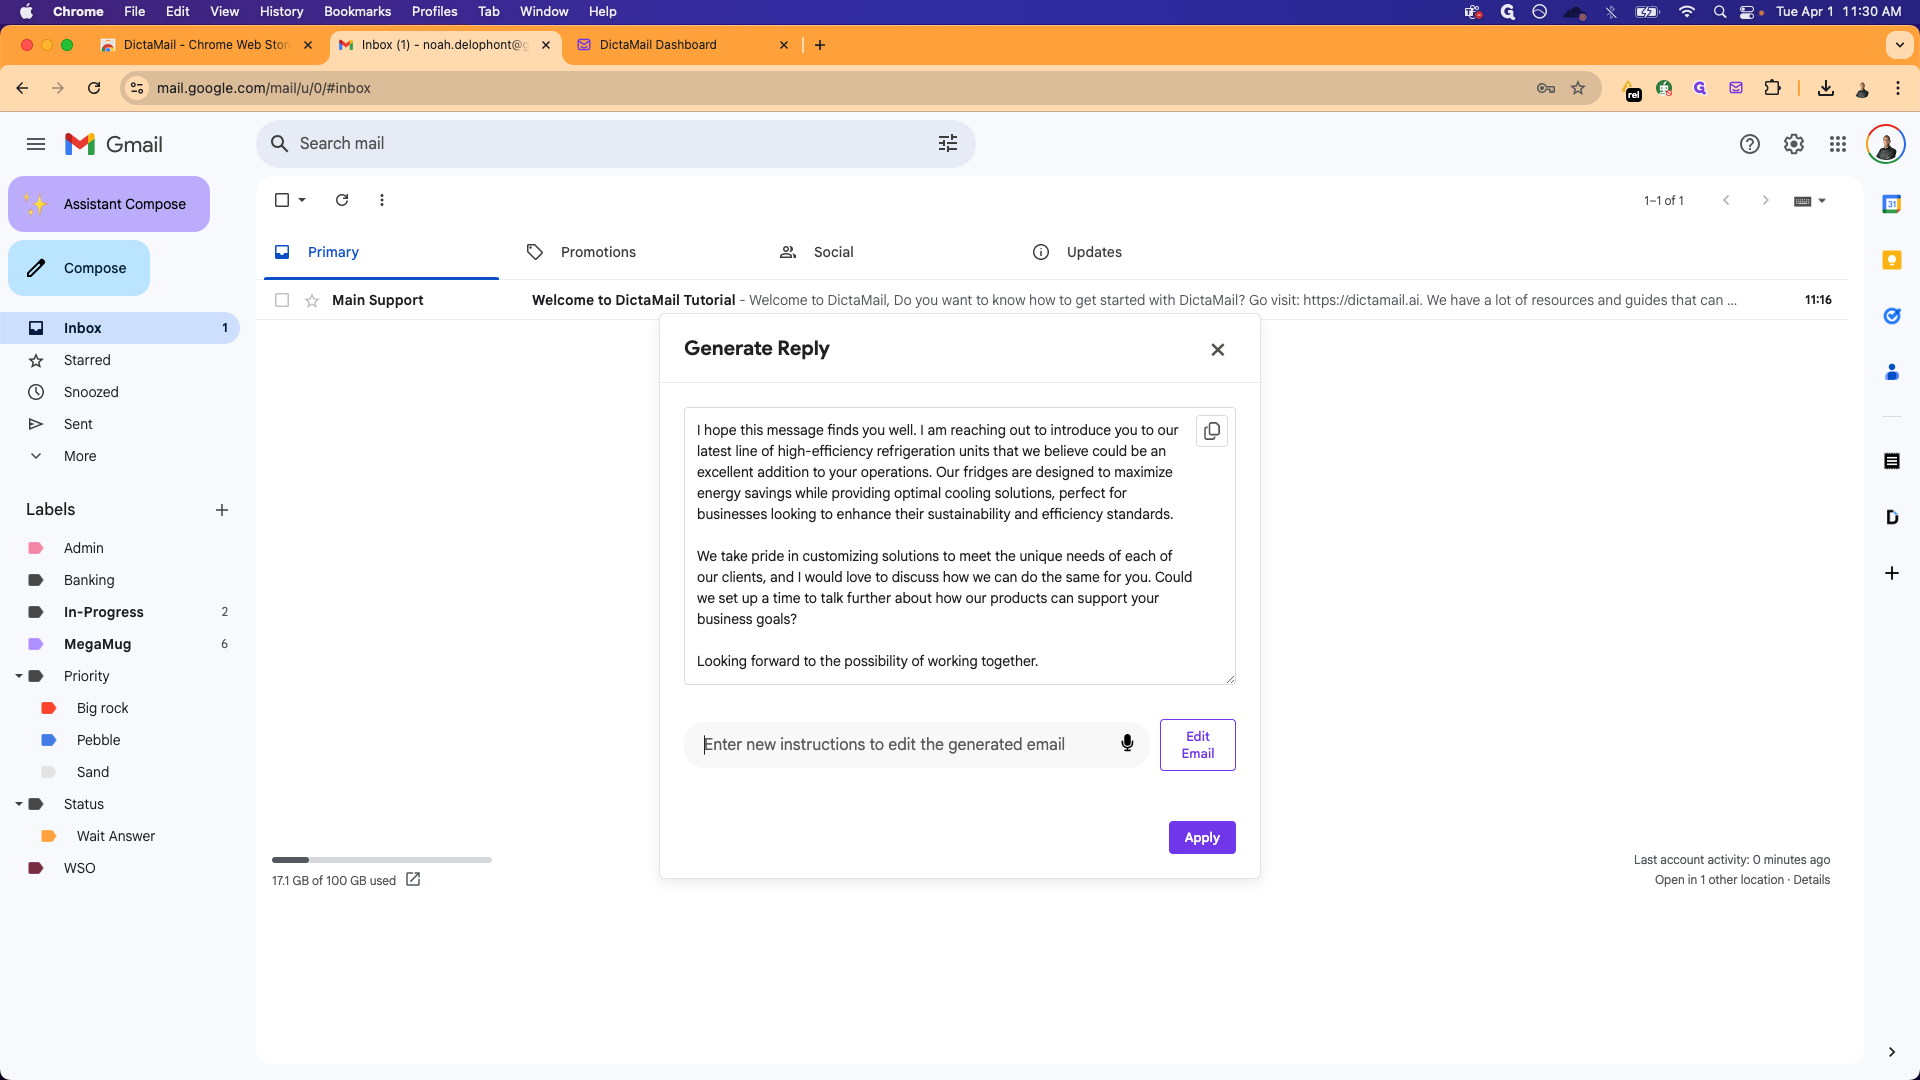Viewport: 1920px width, 1080px height.
Task: Open the Bookmarks menu in menu bar
Action: (x=357, y=11)
